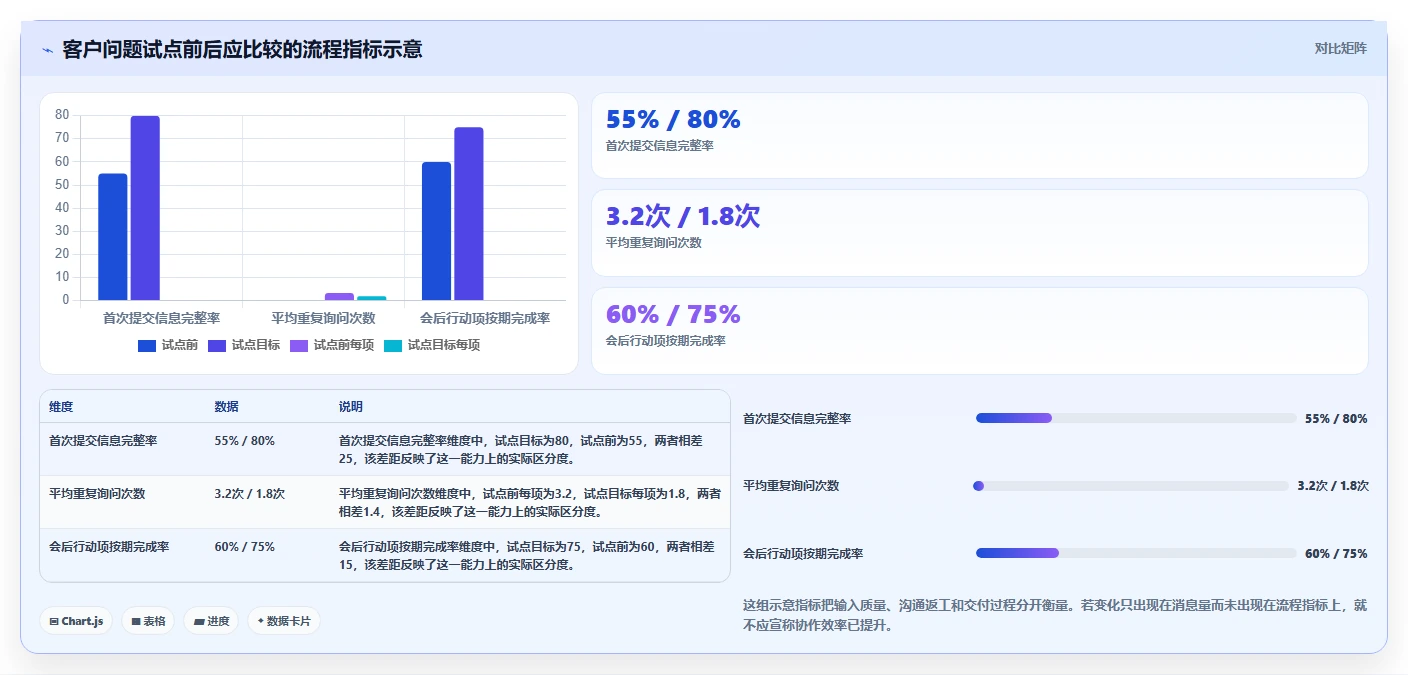The width and height of the screenshot is (1408, 675).
Task: Click the 3.2次 / 1.8次 progress value
Action: click(1333, 486)
